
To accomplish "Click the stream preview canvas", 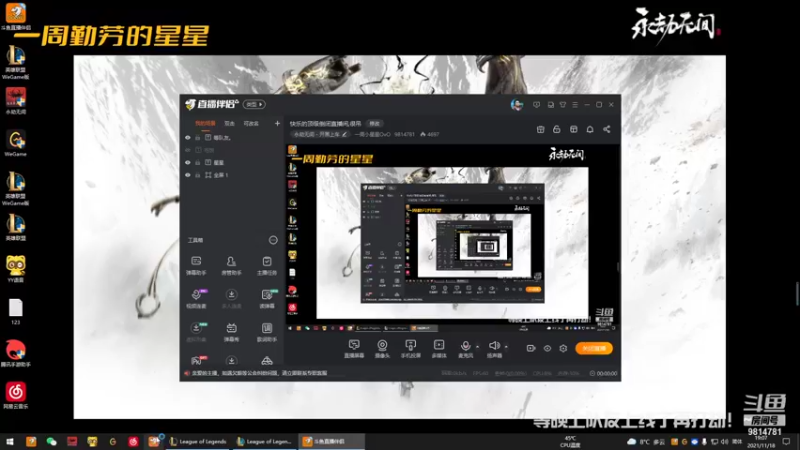I will pyautogui.click(x=452, y=238).
